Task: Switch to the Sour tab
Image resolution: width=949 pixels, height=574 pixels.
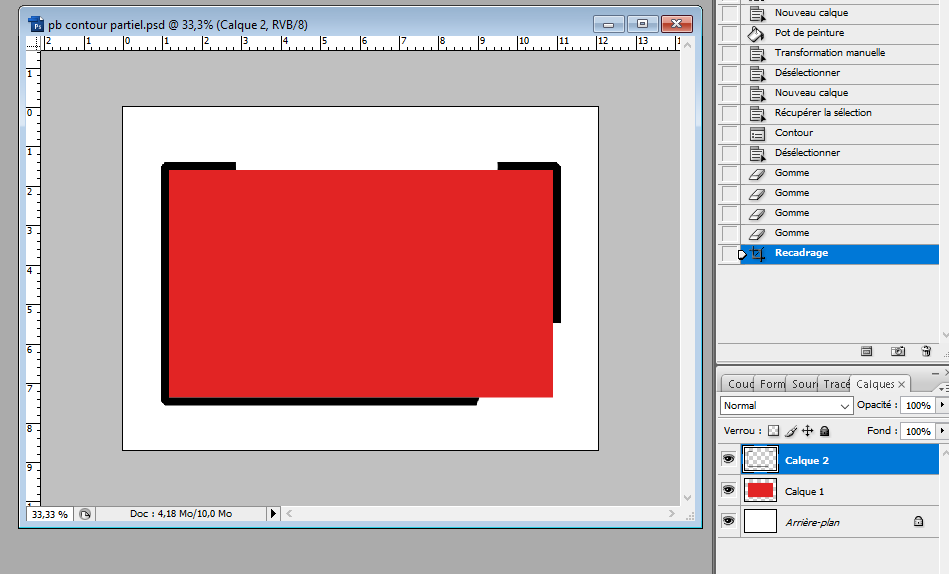Action: click(x=804, y=384)
